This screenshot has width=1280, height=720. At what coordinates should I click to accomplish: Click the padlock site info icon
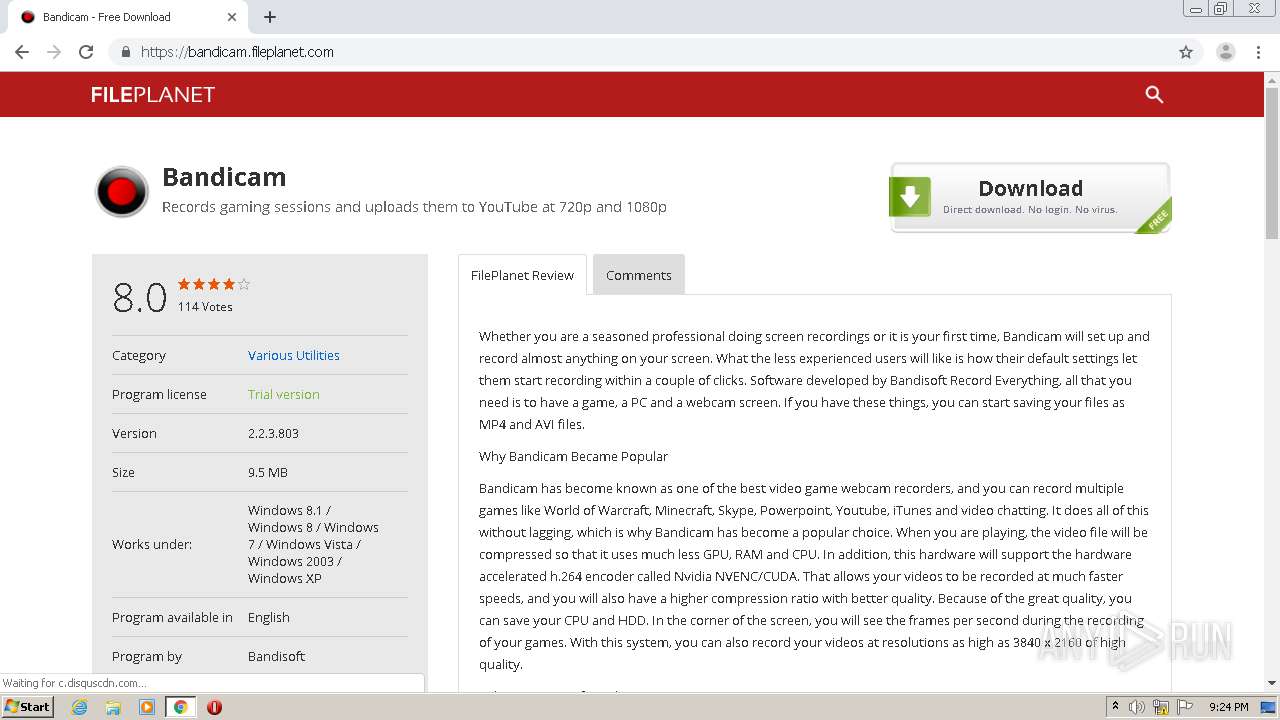click(x=125, y=52)
